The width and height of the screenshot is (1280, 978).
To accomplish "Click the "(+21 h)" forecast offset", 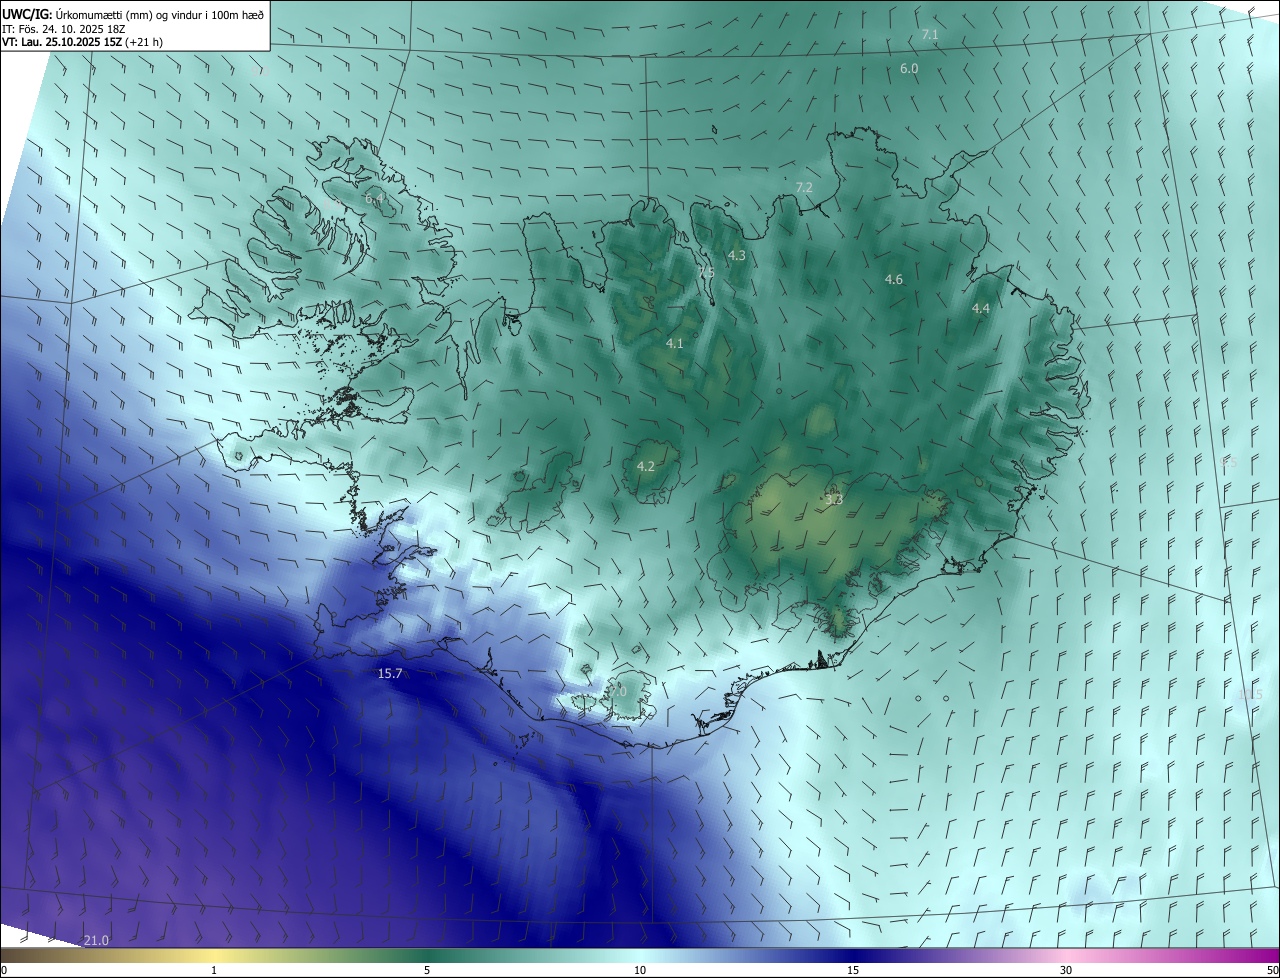I will pos(145,42).
